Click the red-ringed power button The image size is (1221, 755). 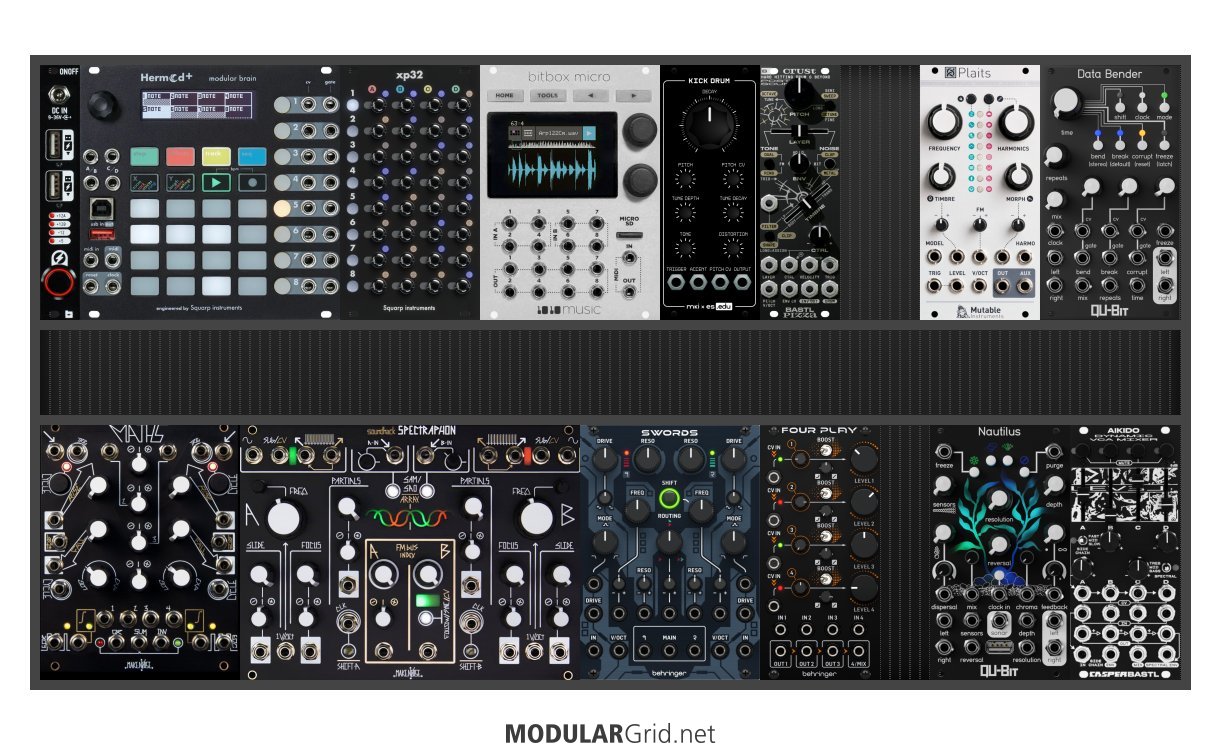(59, 282)
